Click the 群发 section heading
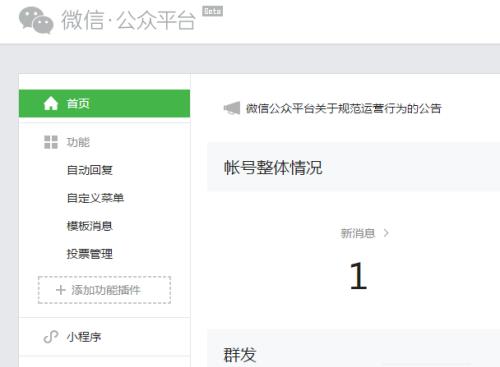Viewport: 500px width, 367px height. 240,354
